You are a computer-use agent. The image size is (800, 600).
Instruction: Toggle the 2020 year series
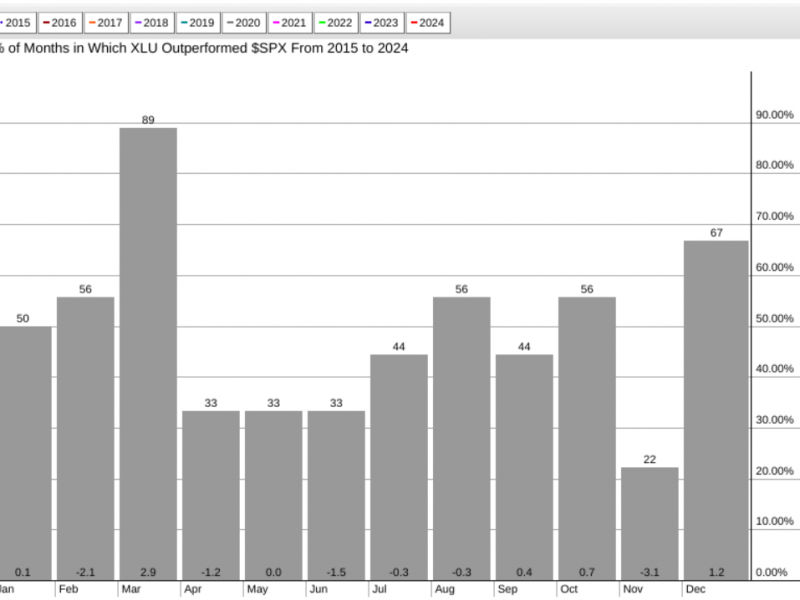tap(244, 23)
